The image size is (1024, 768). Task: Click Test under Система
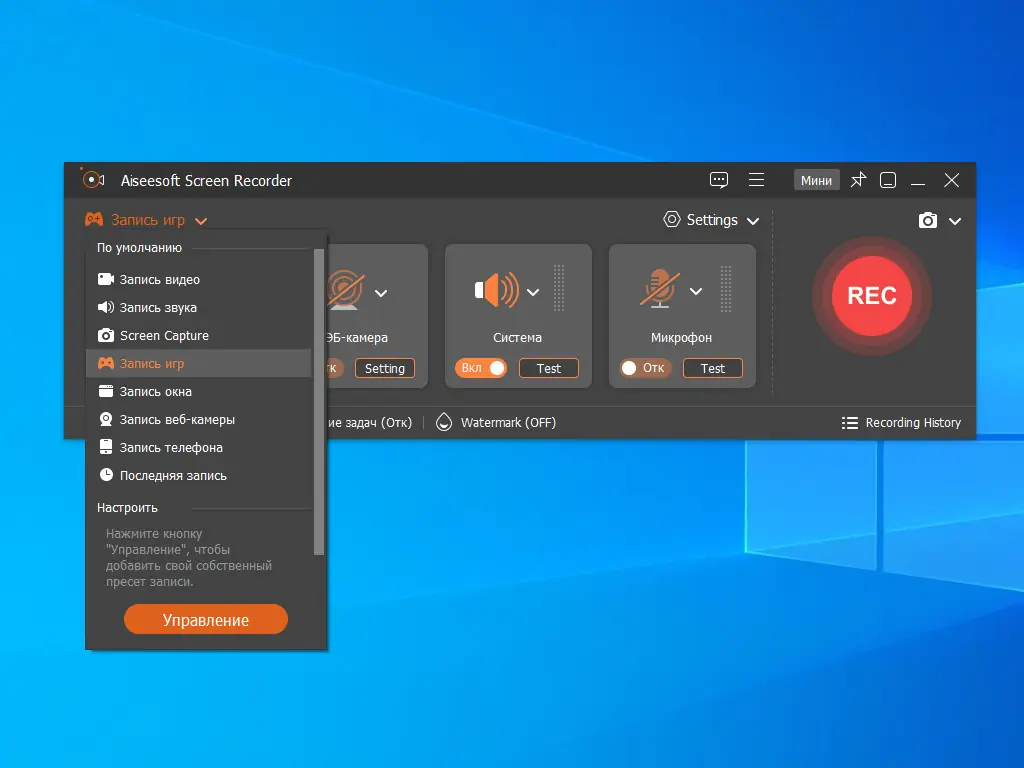coord(549,368)
